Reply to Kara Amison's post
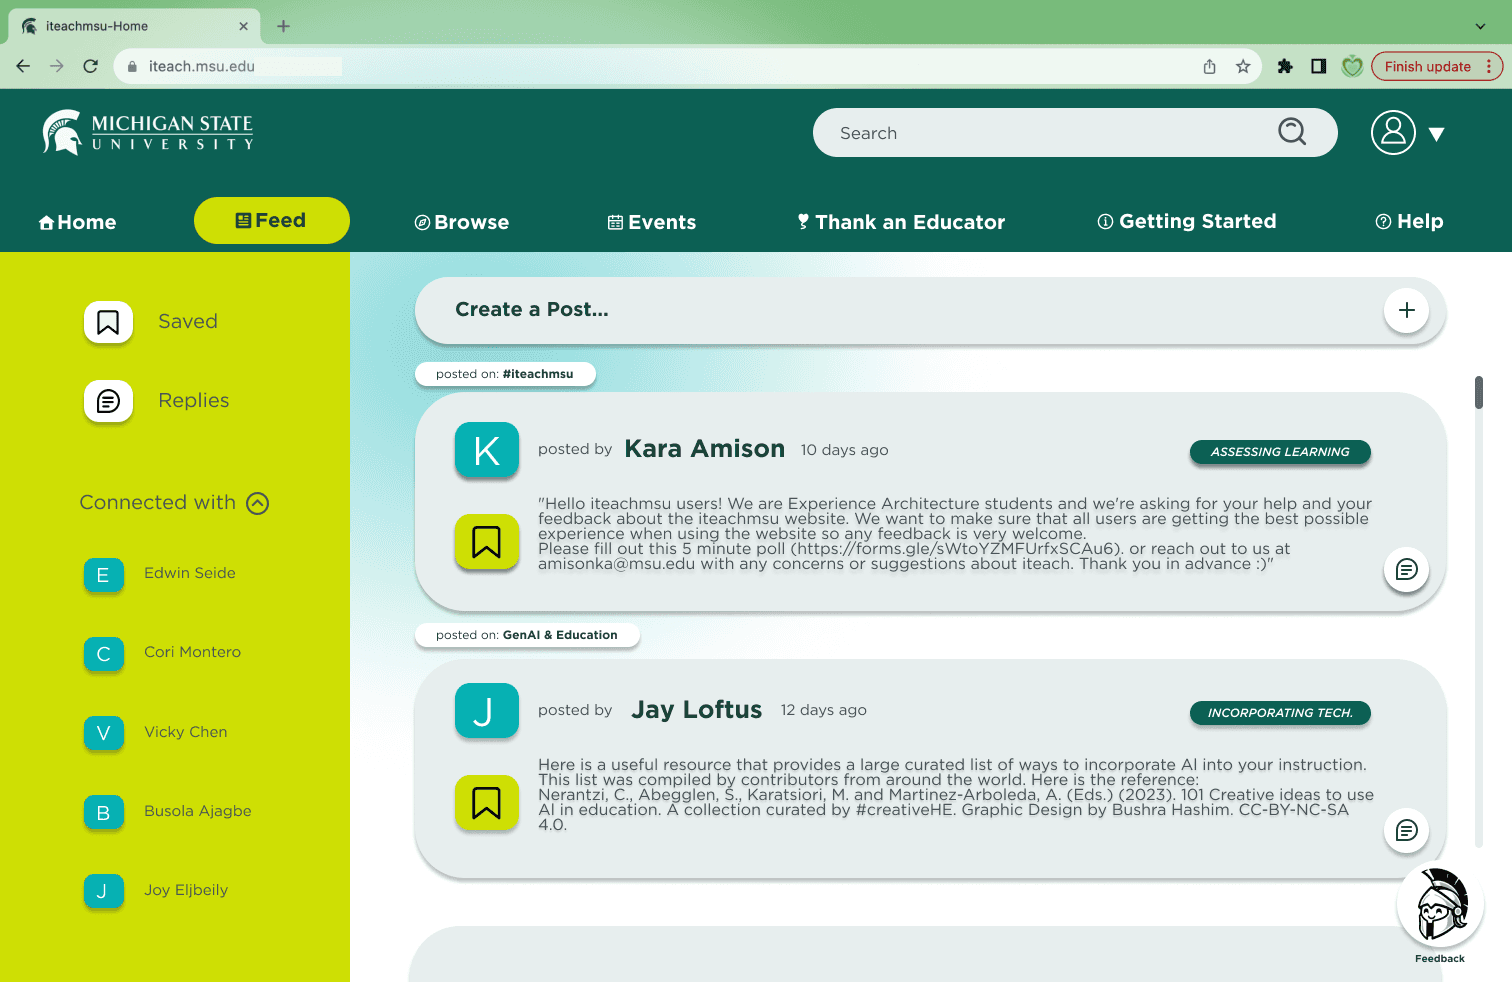 point(1407,570)
